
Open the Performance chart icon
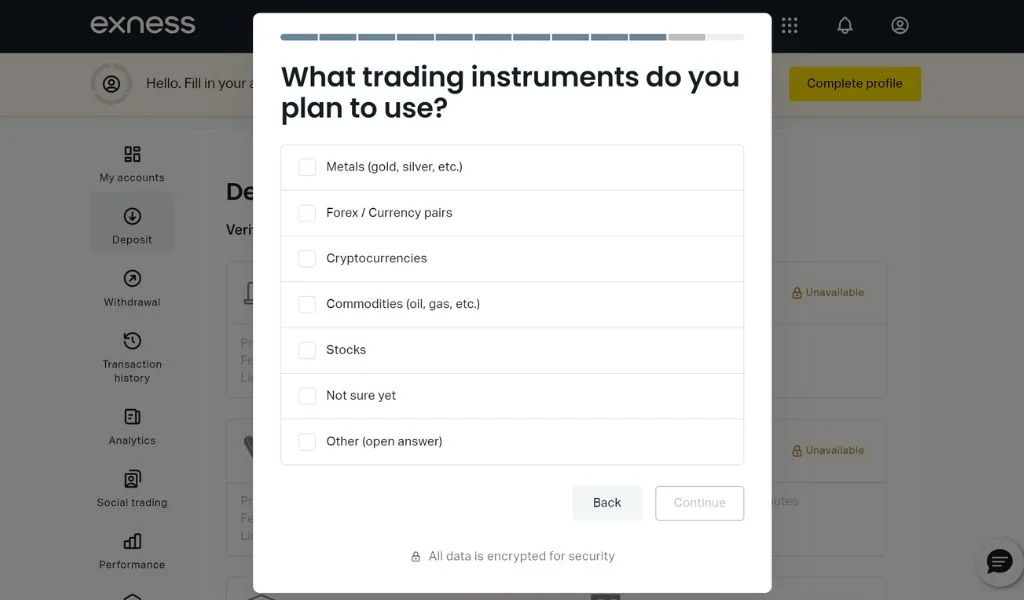[131, 543]
